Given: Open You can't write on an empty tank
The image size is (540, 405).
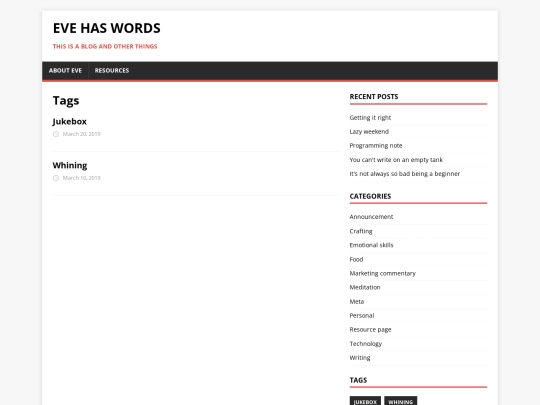Looking at the screenshot, I should pos(396,160).
